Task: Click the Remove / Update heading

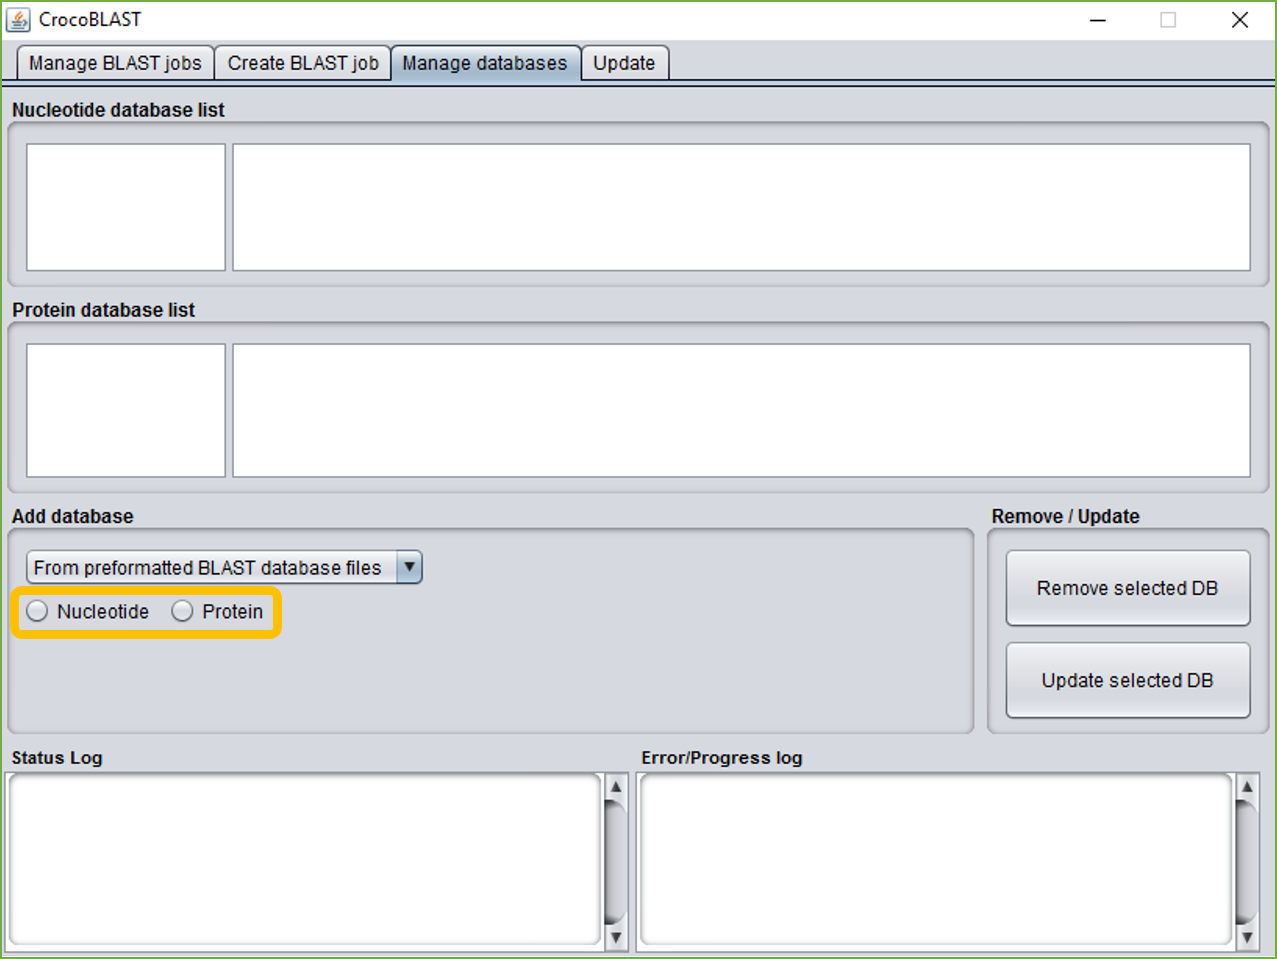Action: coord(1065,516)
